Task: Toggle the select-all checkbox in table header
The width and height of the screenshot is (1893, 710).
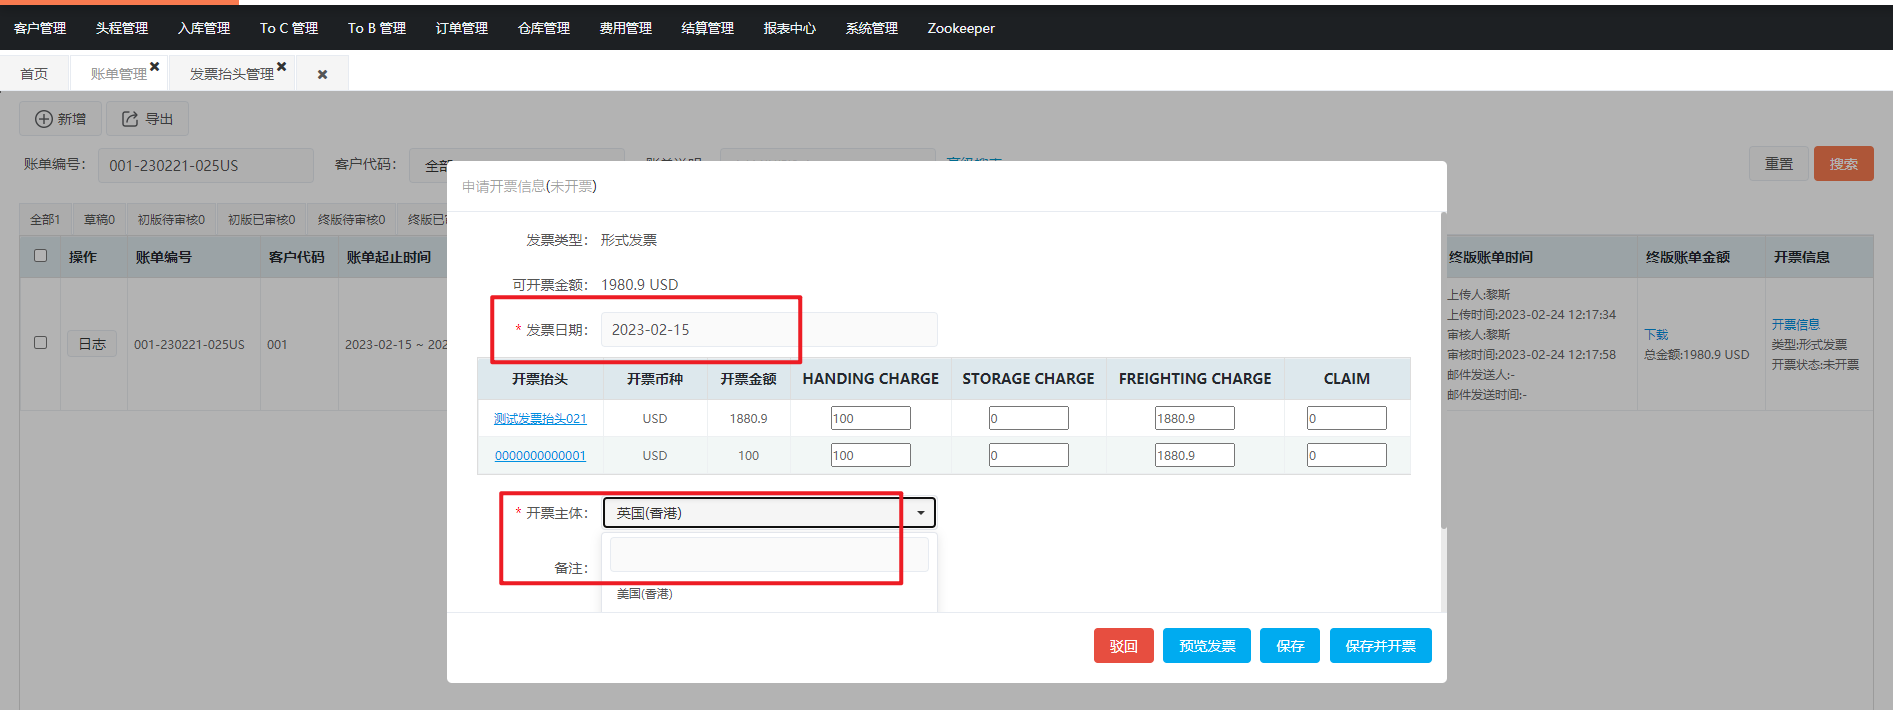Action: 41,256
